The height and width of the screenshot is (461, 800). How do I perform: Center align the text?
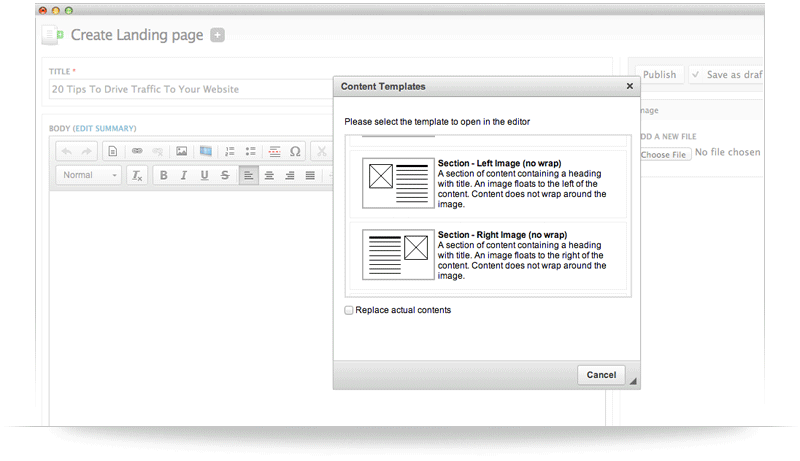pos(269,175)
